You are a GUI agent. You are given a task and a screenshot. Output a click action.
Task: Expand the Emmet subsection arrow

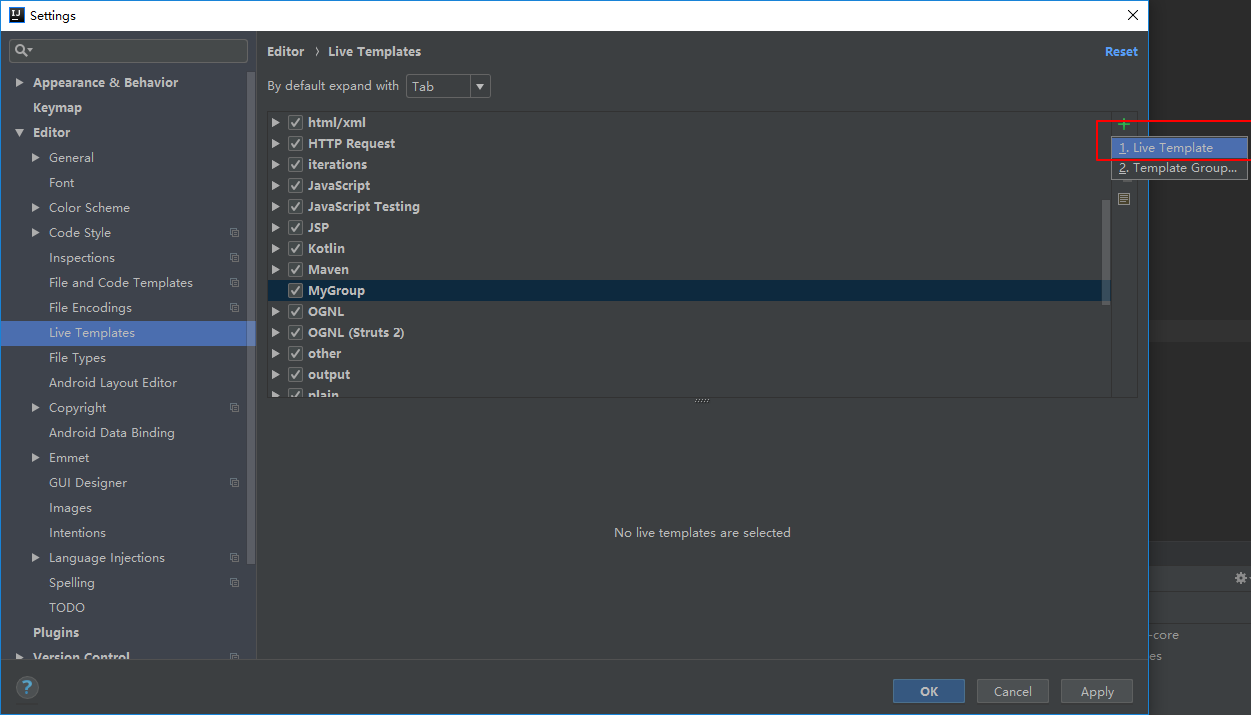click(x=36, y=458)
